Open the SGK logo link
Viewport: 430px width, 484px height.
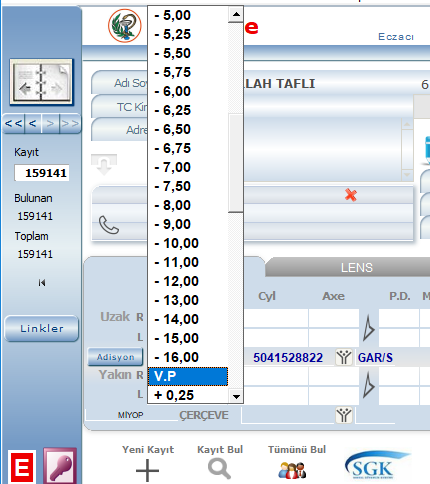377,465
